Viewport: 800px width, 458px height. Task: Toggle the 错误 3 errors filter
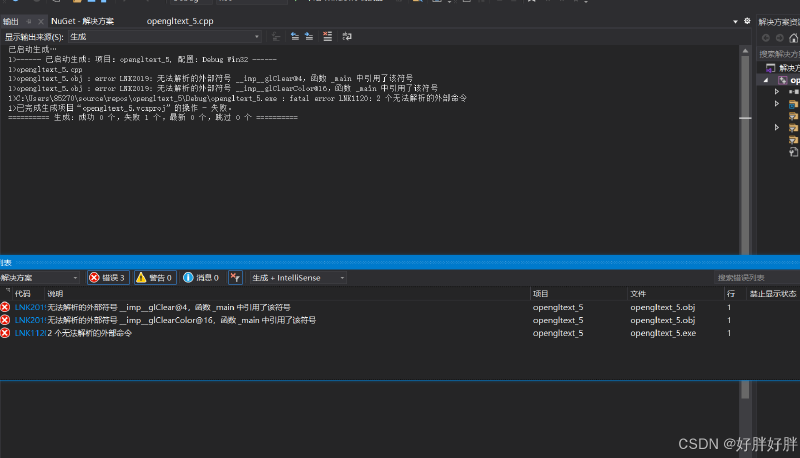pyautogui.click(x=108, y=278)
